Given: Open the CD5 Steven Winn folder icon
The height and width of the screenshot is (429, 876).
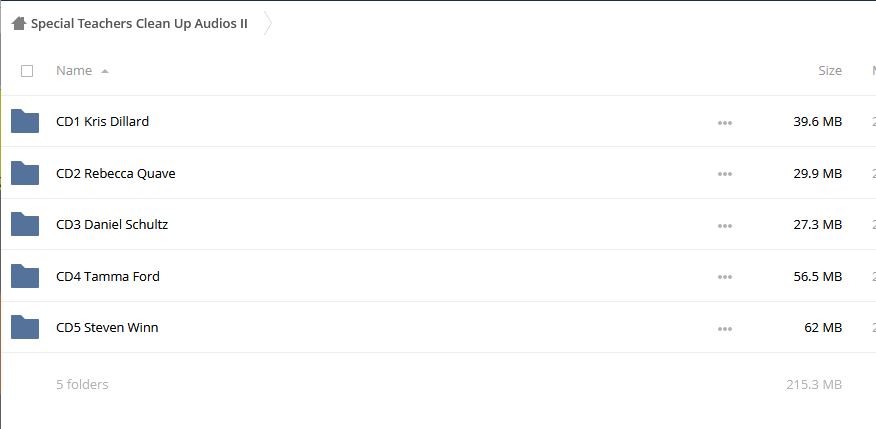Looking at the screenshot, I should point(25,327).
